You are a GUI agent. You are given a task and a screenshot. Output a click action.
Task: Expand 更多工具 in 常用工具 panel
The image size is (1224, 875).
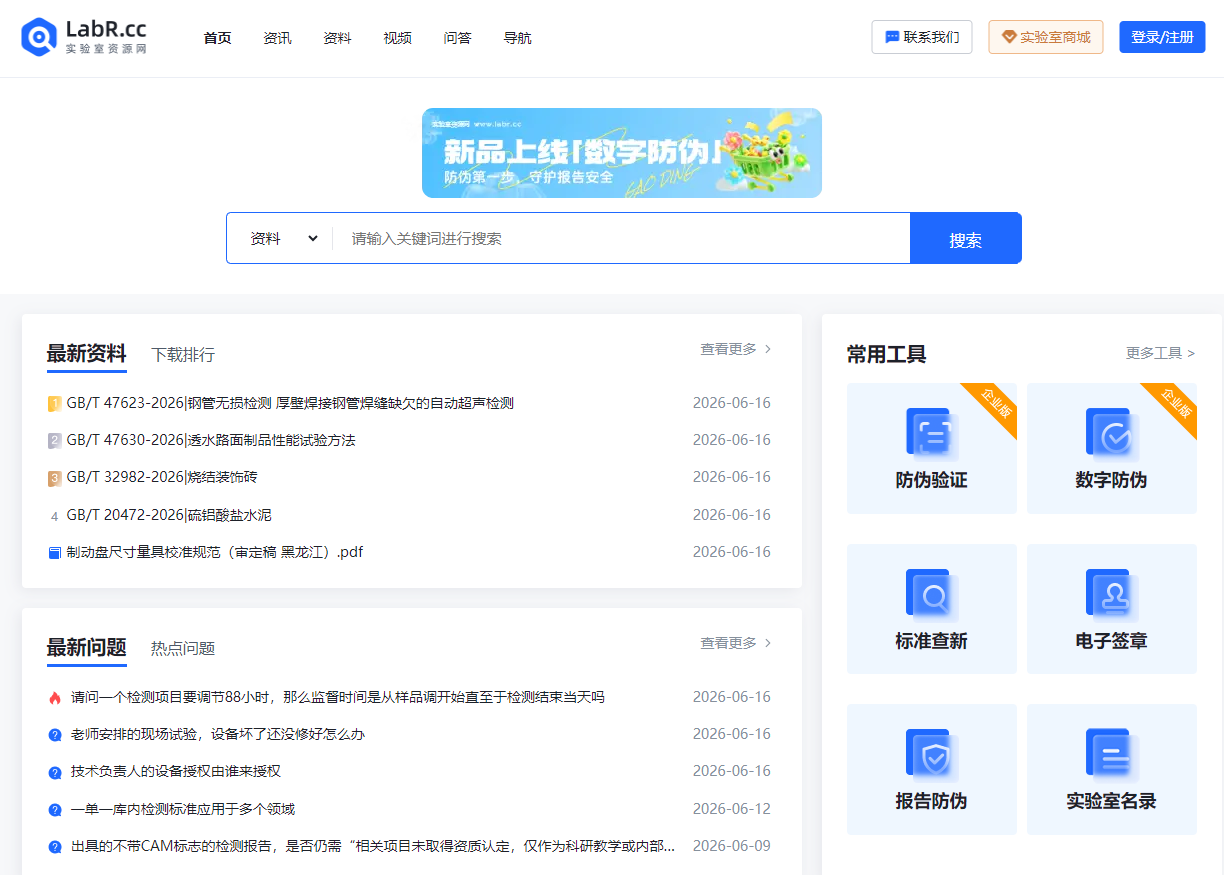tap(1160, 353)
